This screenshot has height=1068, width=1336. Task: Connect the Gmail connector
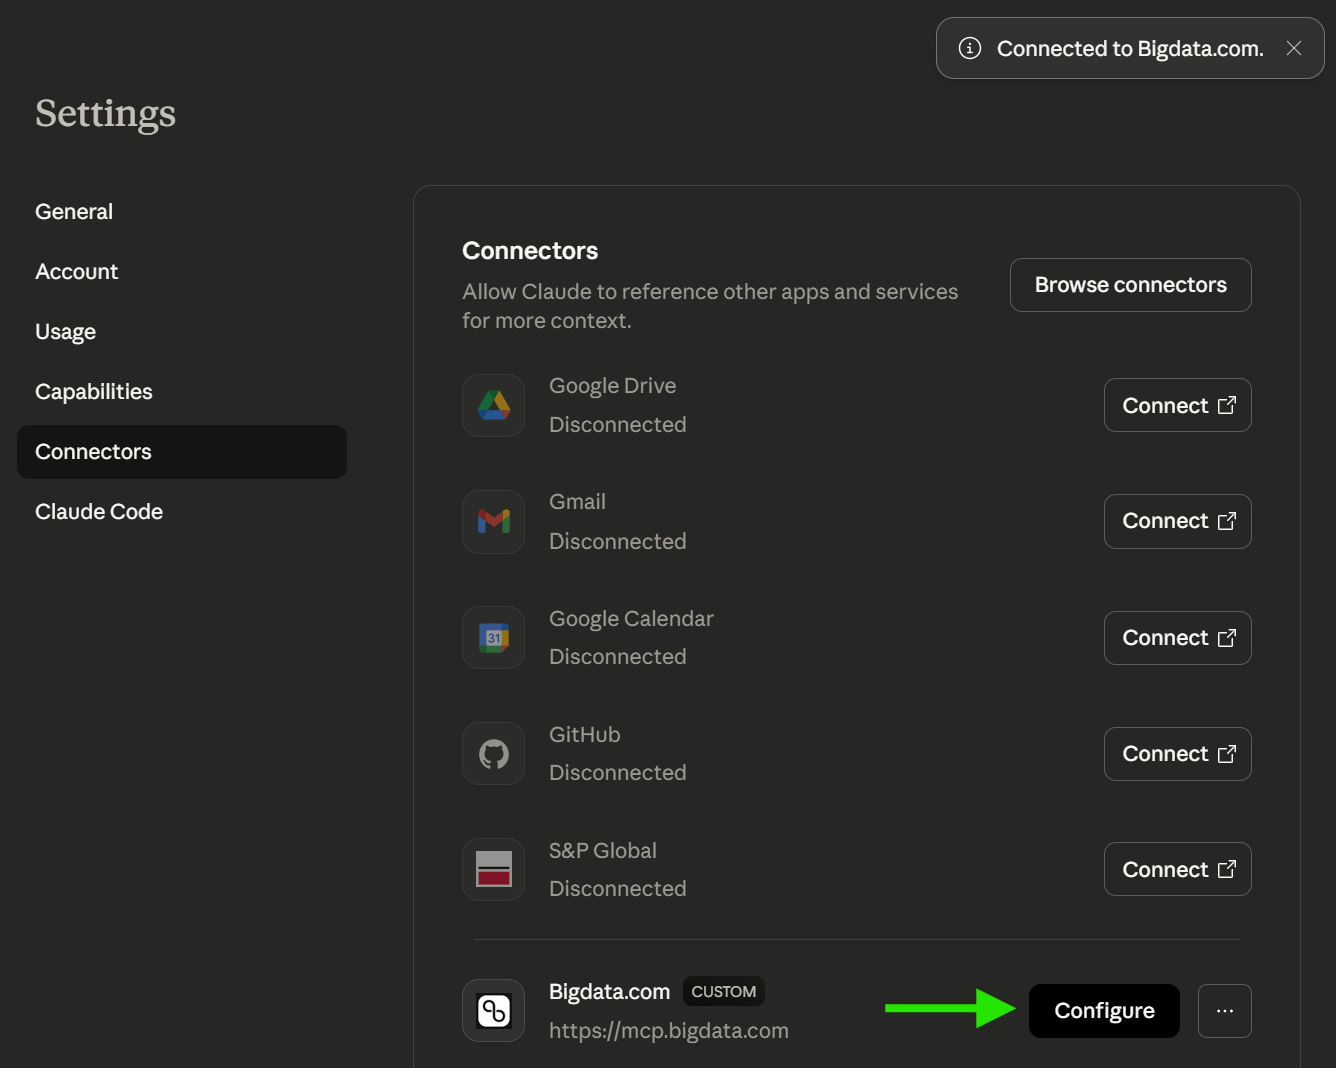pos(1178,521)
